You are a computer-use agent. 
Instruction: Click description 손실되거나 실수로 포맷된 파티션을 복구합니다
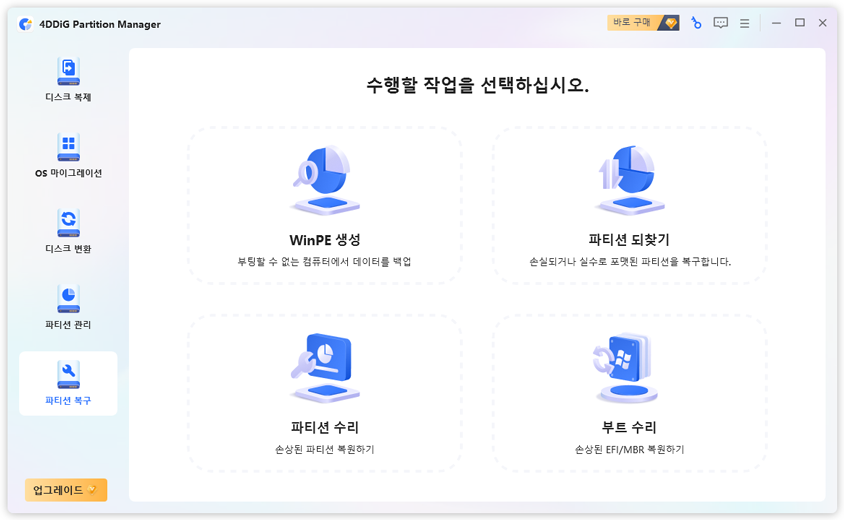coord(630,262)
